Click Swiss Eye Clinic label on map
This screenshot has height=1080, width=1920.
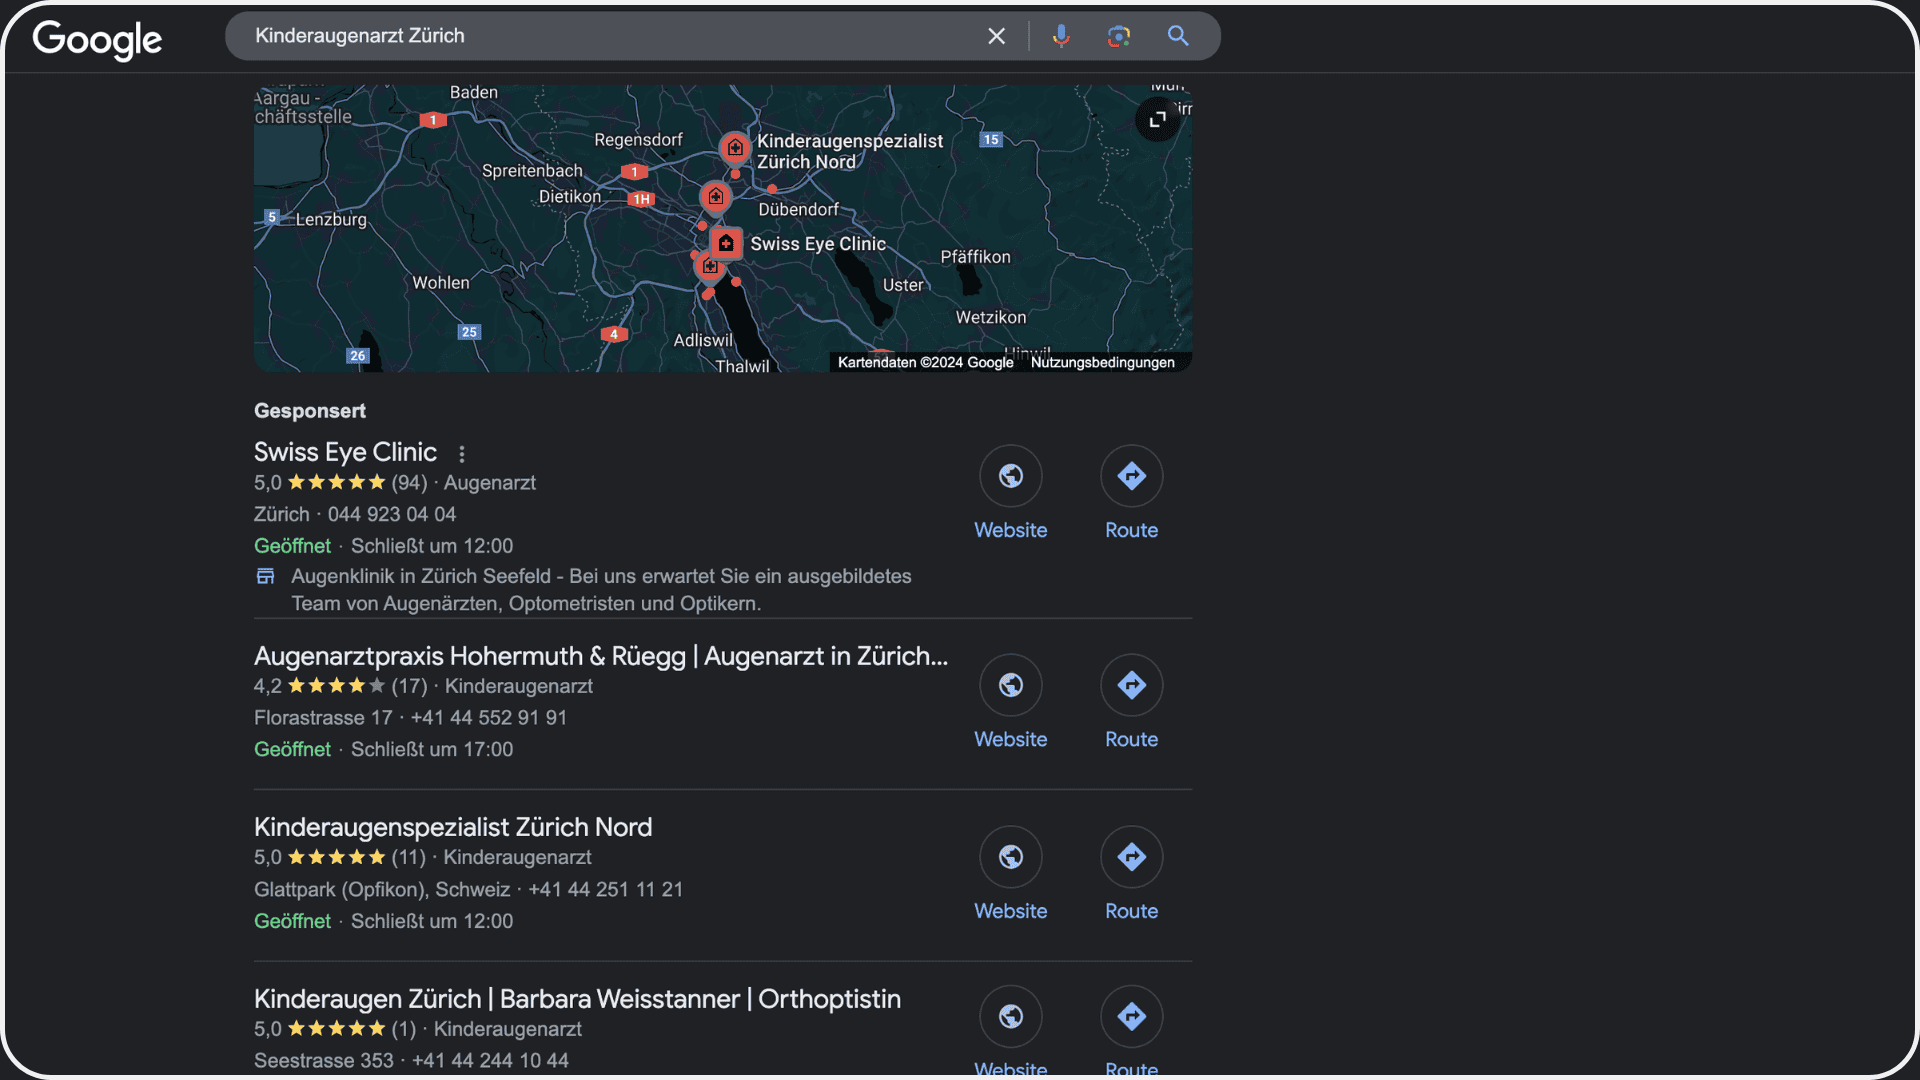pyautogui.click(x=818, y=244)
